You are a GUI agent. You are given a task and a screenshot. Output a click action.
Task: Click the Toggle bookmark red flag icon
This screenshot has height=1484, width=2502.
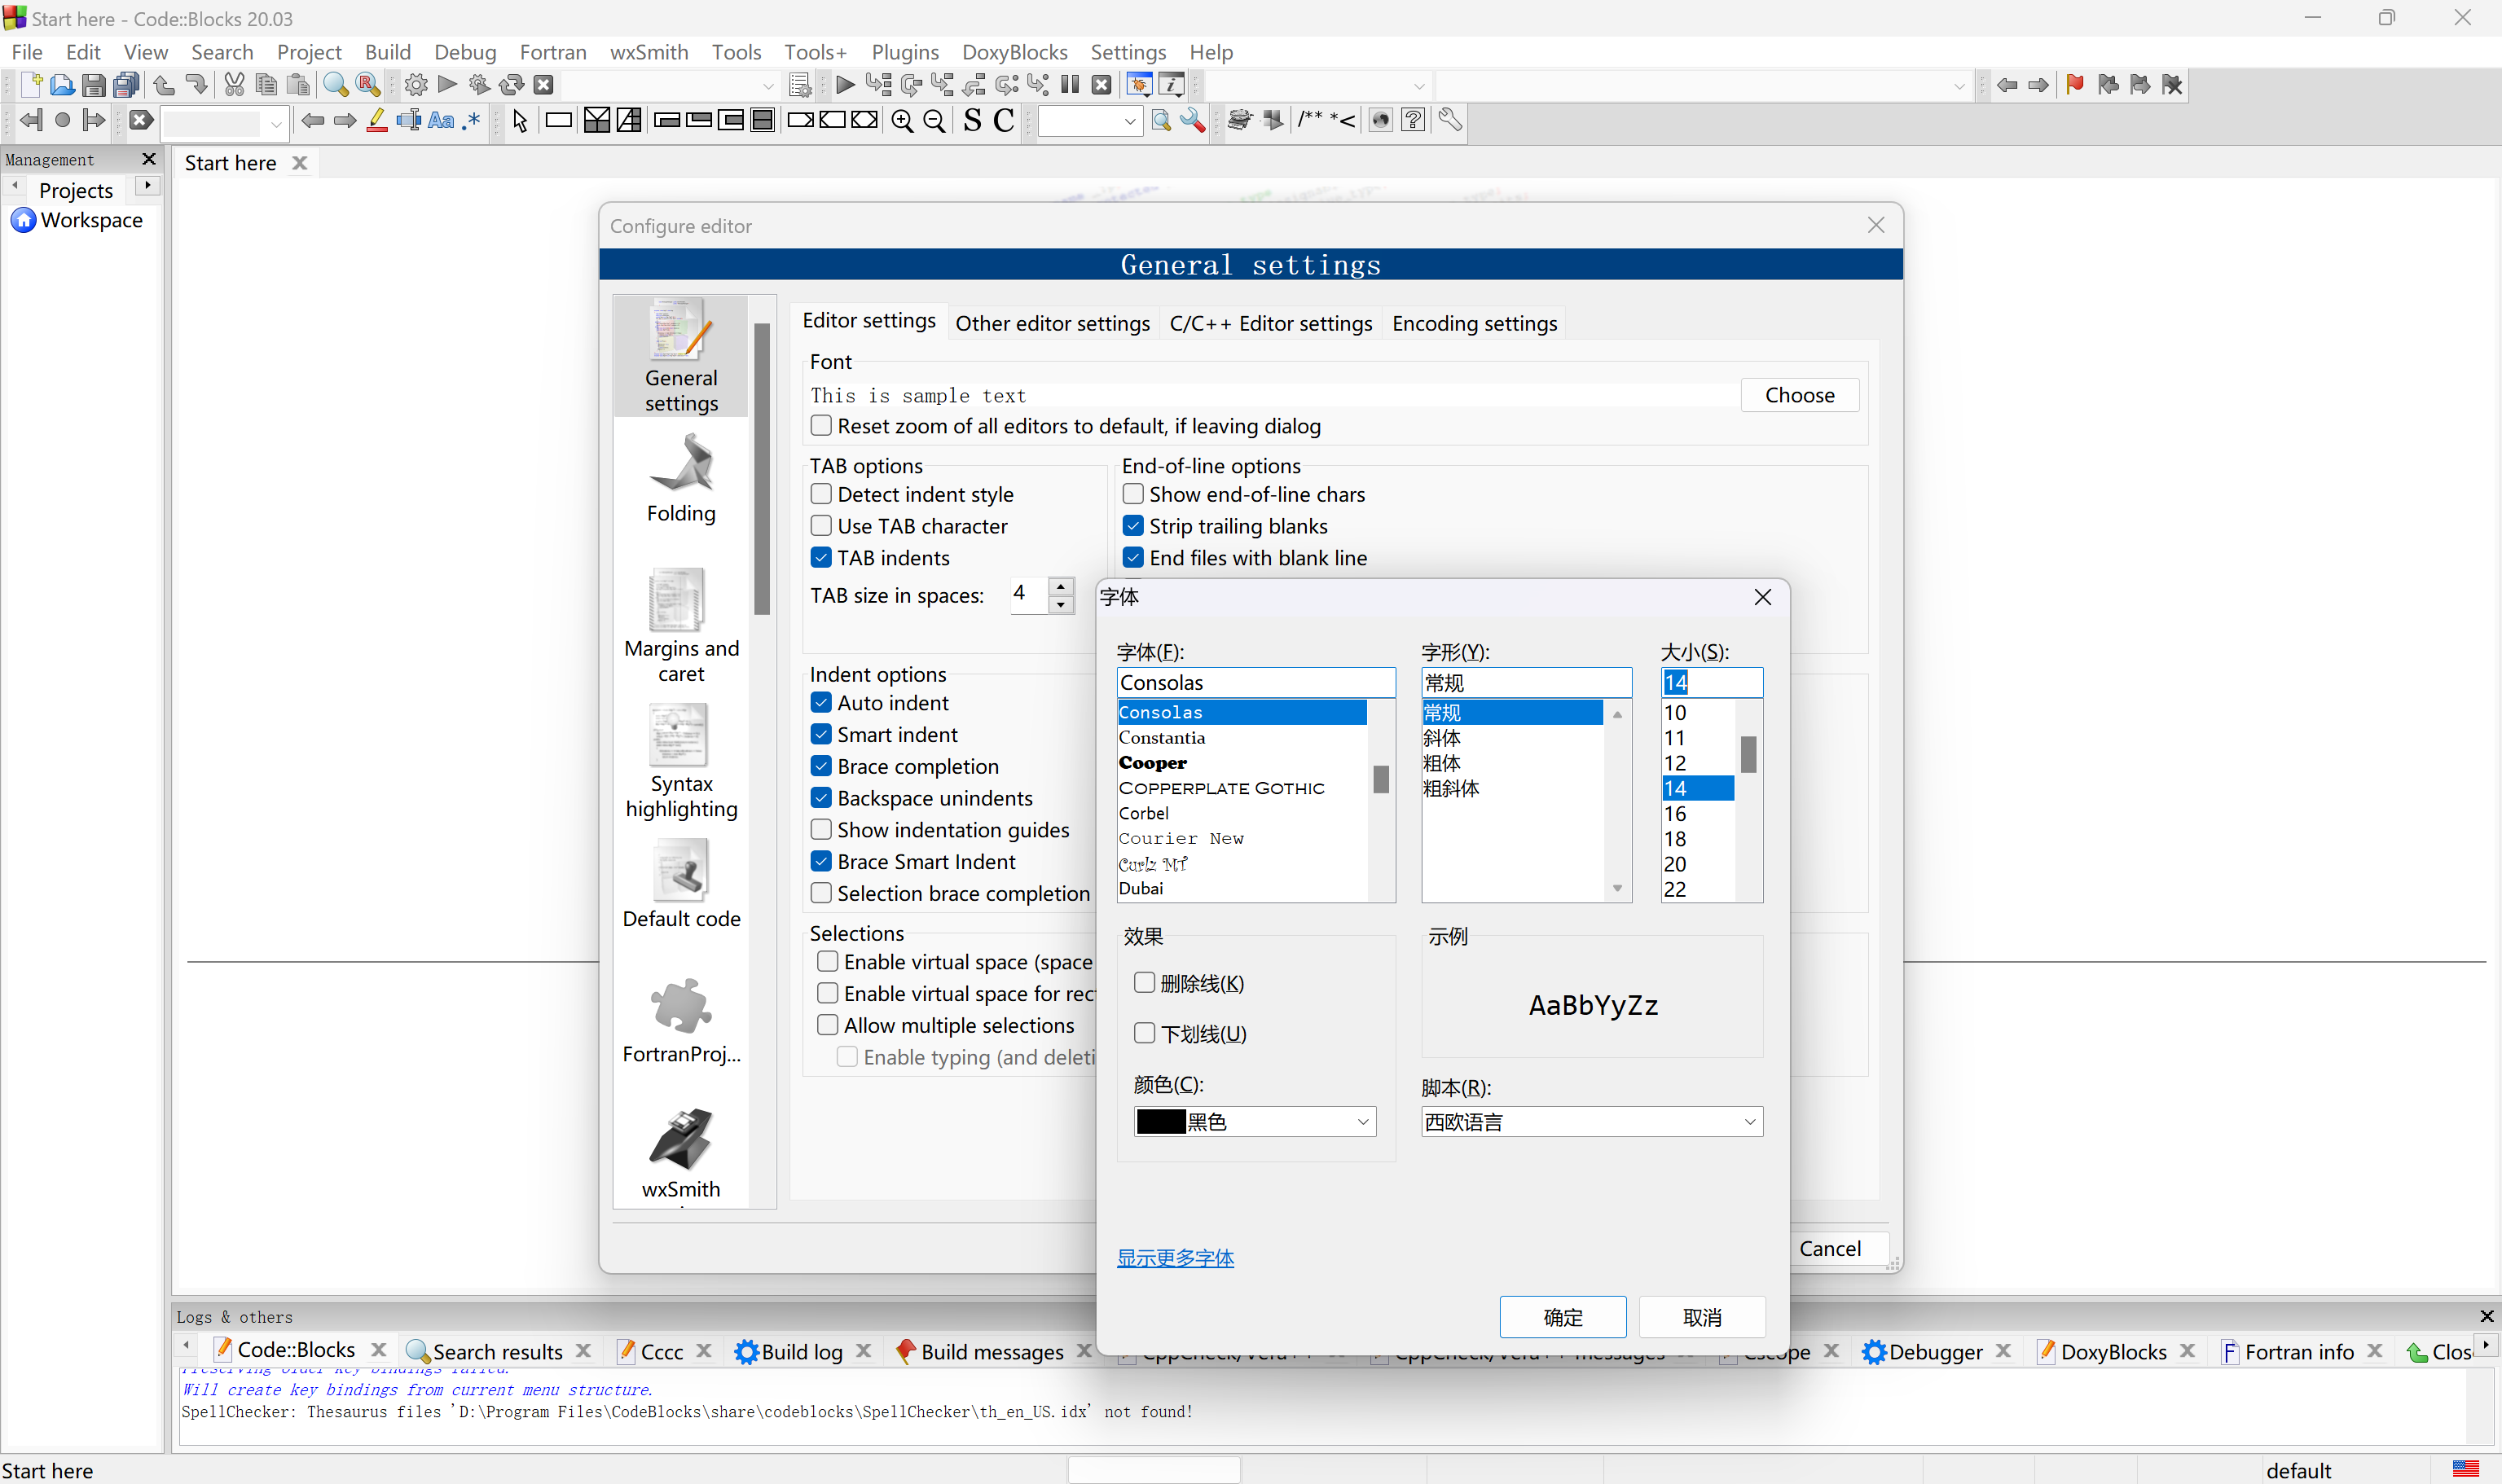click(2075, 85)
